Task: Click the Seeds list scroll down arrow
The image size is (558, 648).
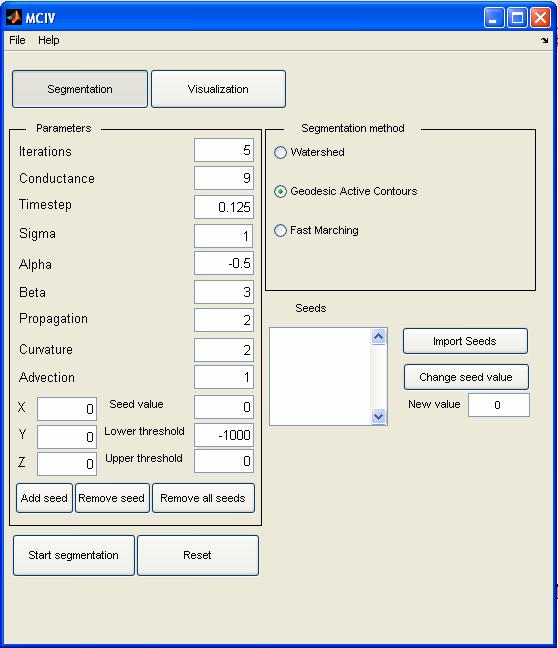Action: pos(379,416)
